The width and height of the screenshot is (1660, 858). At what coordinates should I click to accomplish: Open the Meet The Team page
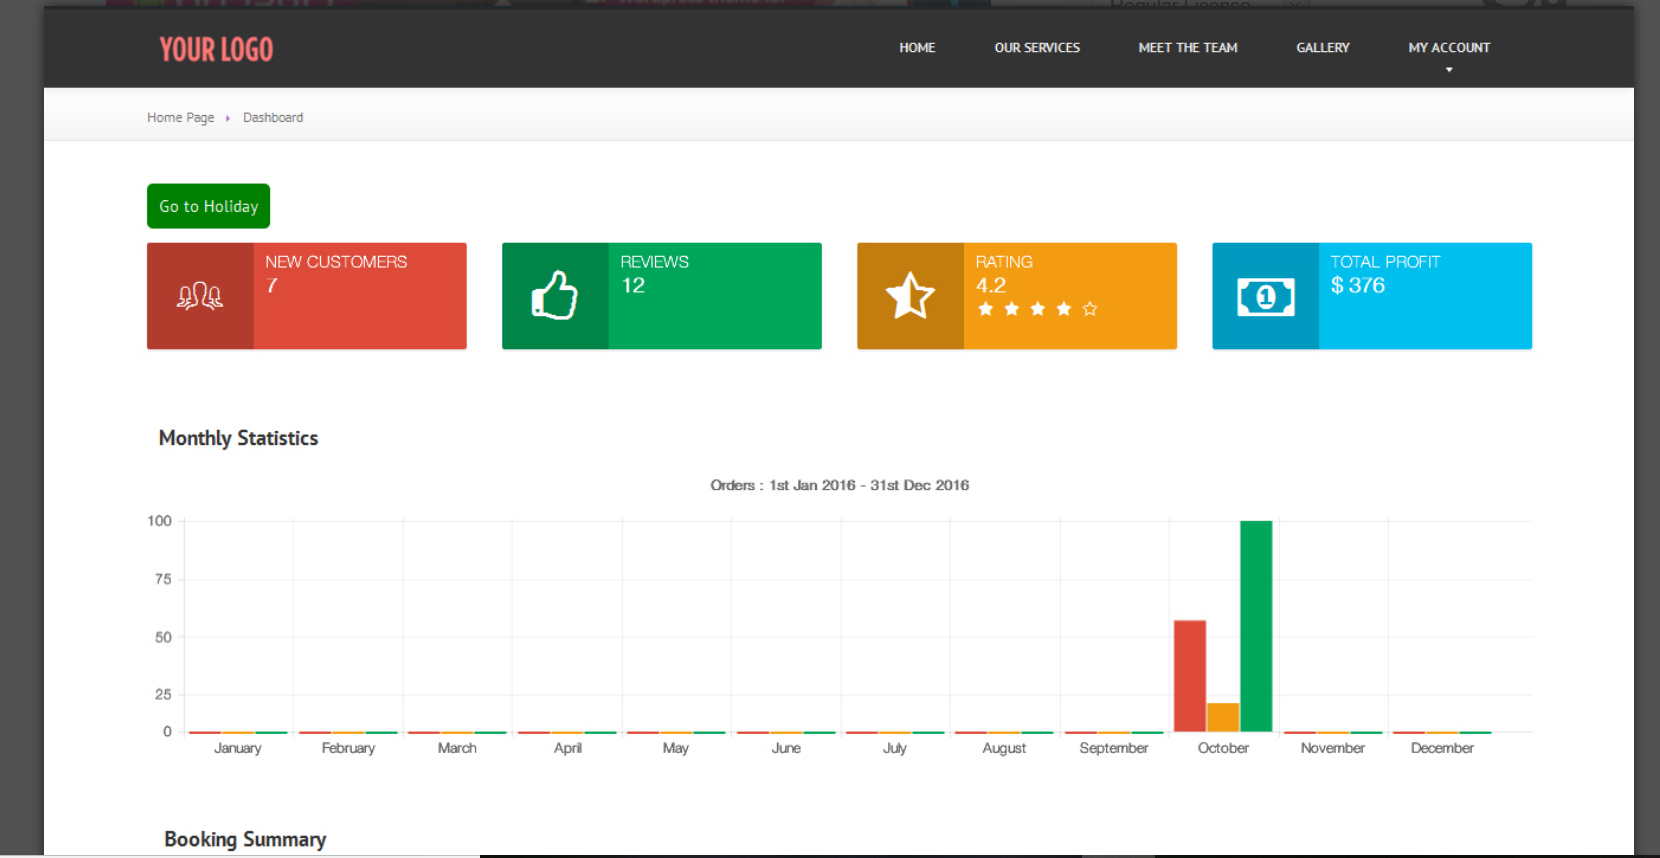[1188, 48]
